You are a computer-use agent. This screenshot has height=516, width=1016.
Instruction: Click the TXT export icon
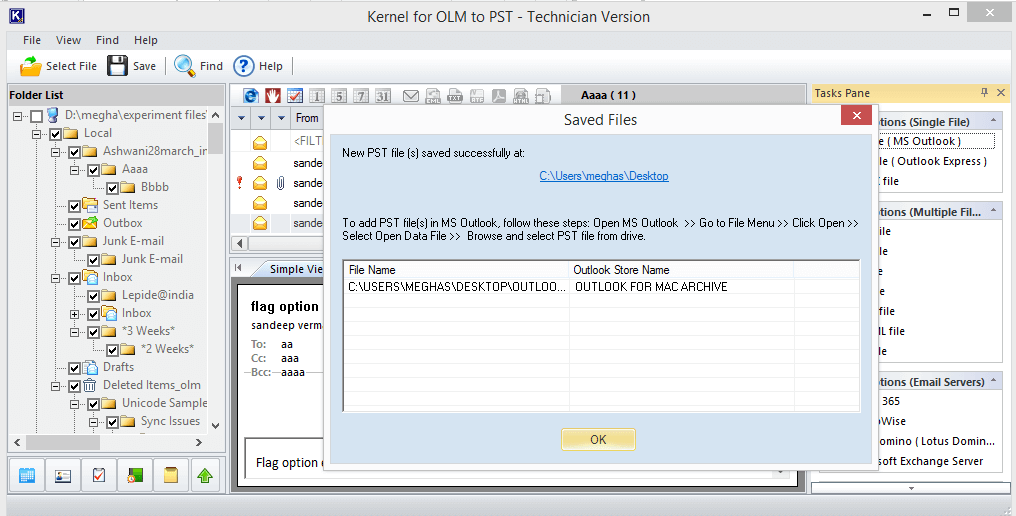coord(455,96)
